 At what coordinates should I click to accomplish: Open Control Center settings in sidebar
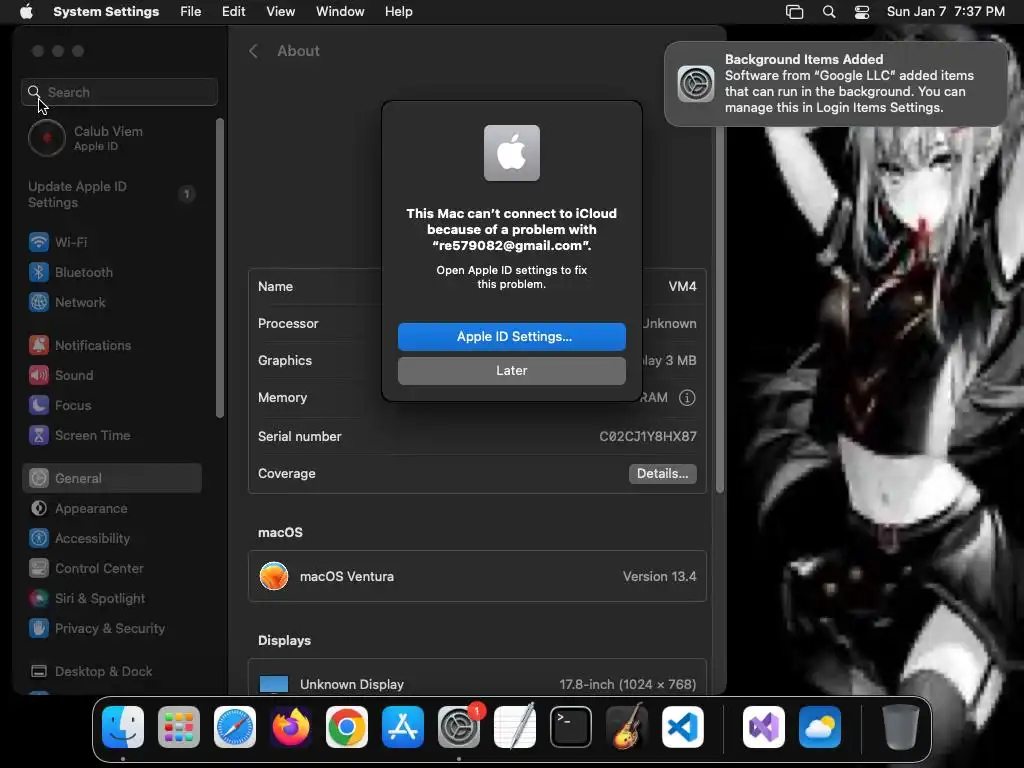112,568
